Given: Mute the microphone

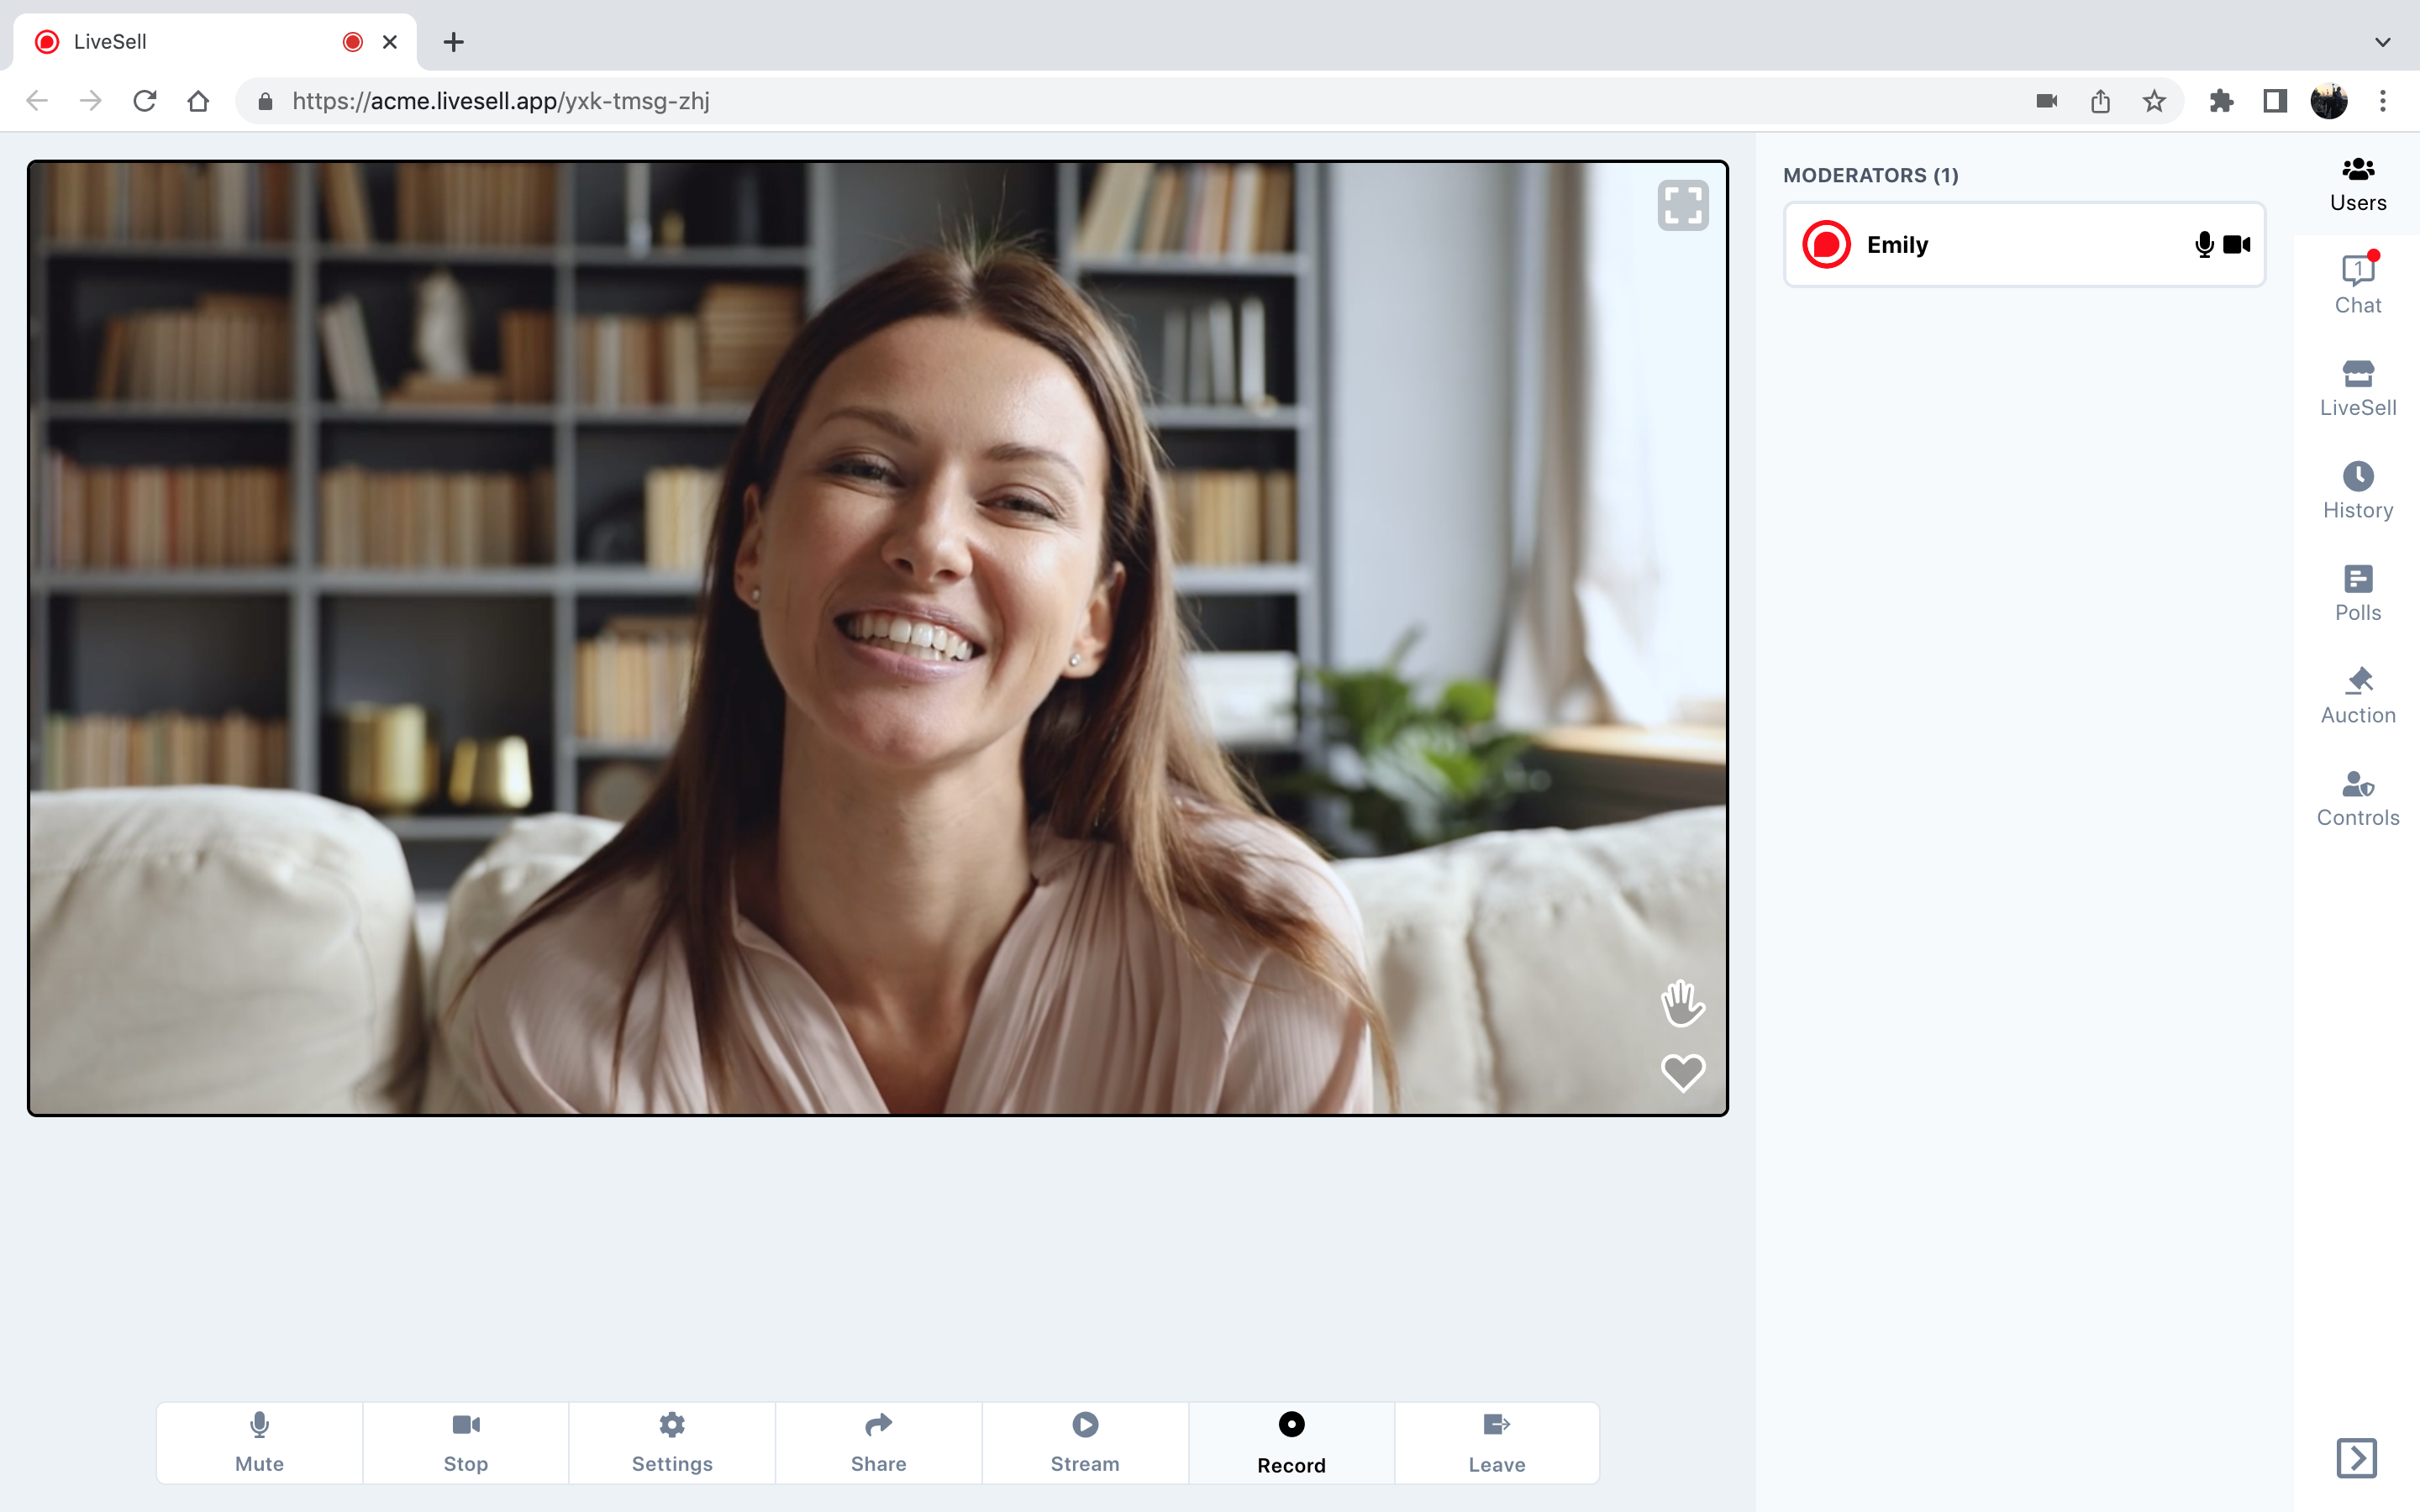Looking at the screenshot, I should tap(259, 1441).
